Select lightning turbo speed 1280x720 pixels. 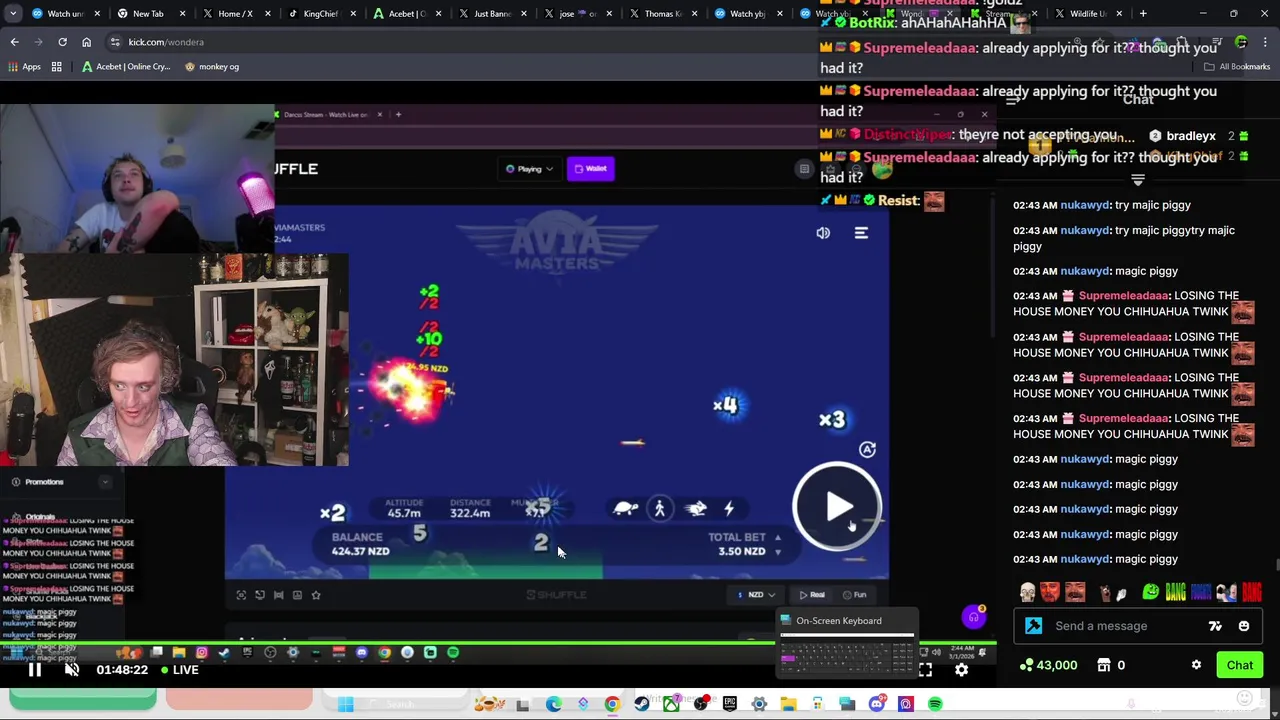pos(729,509)
